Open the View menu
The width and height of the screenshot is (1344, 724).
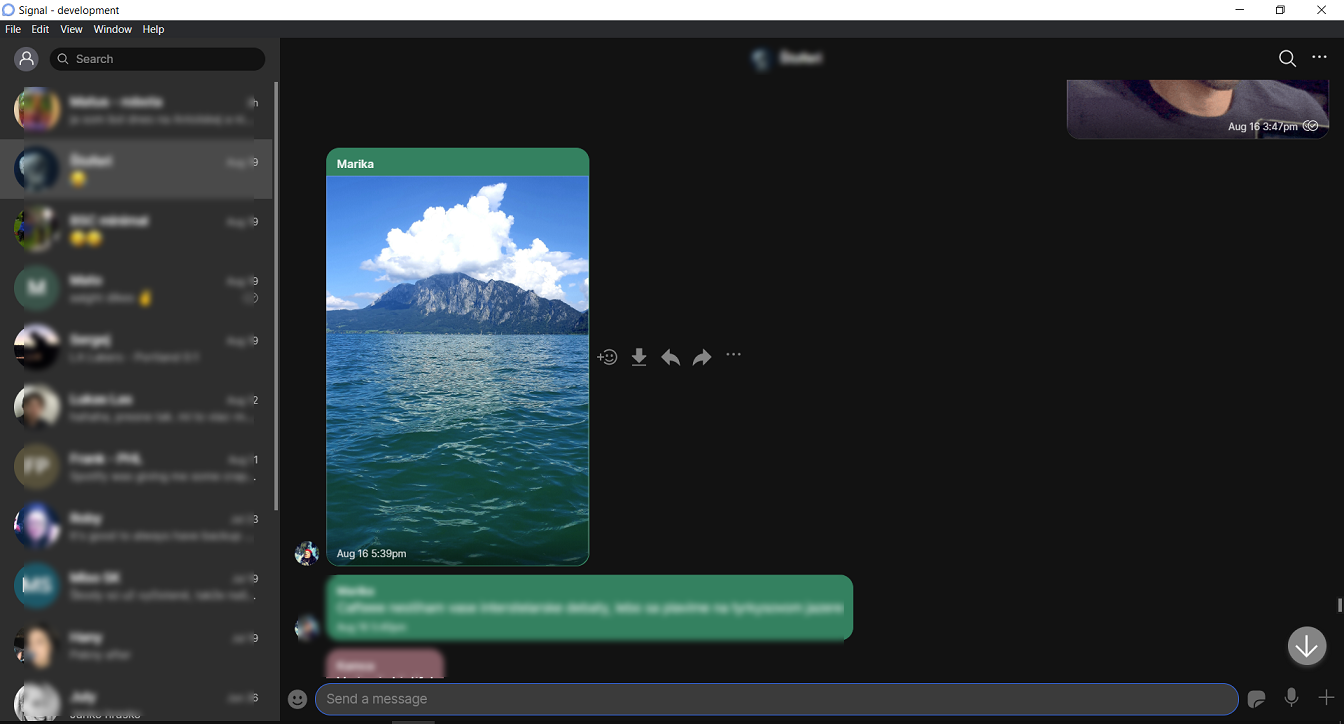click(x=71, y=29)
